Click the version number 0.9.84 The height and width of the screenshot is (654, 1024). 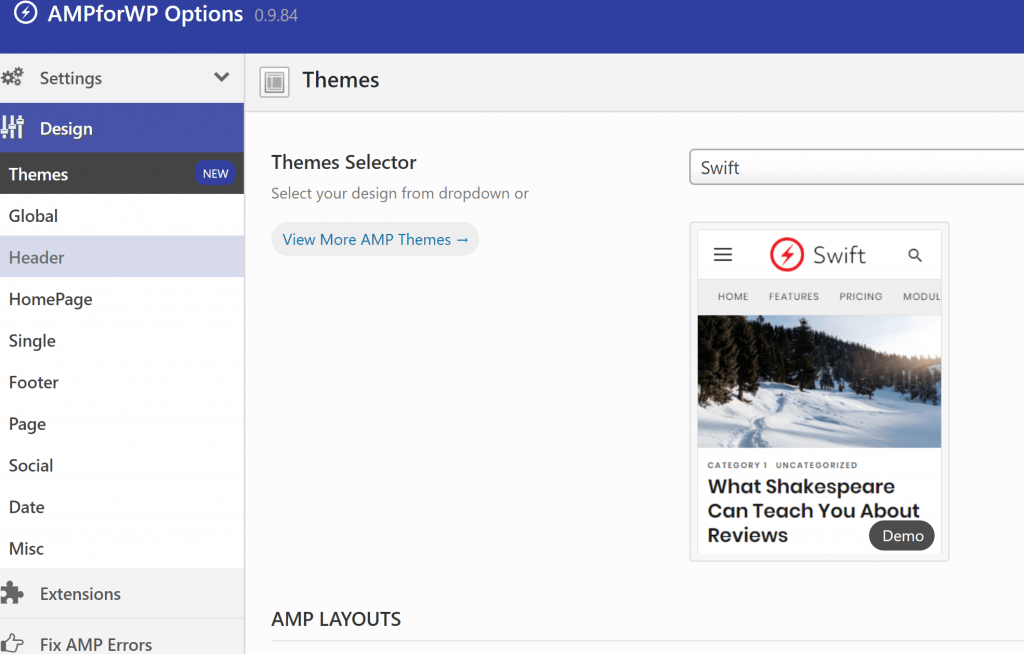pos(276,16)
